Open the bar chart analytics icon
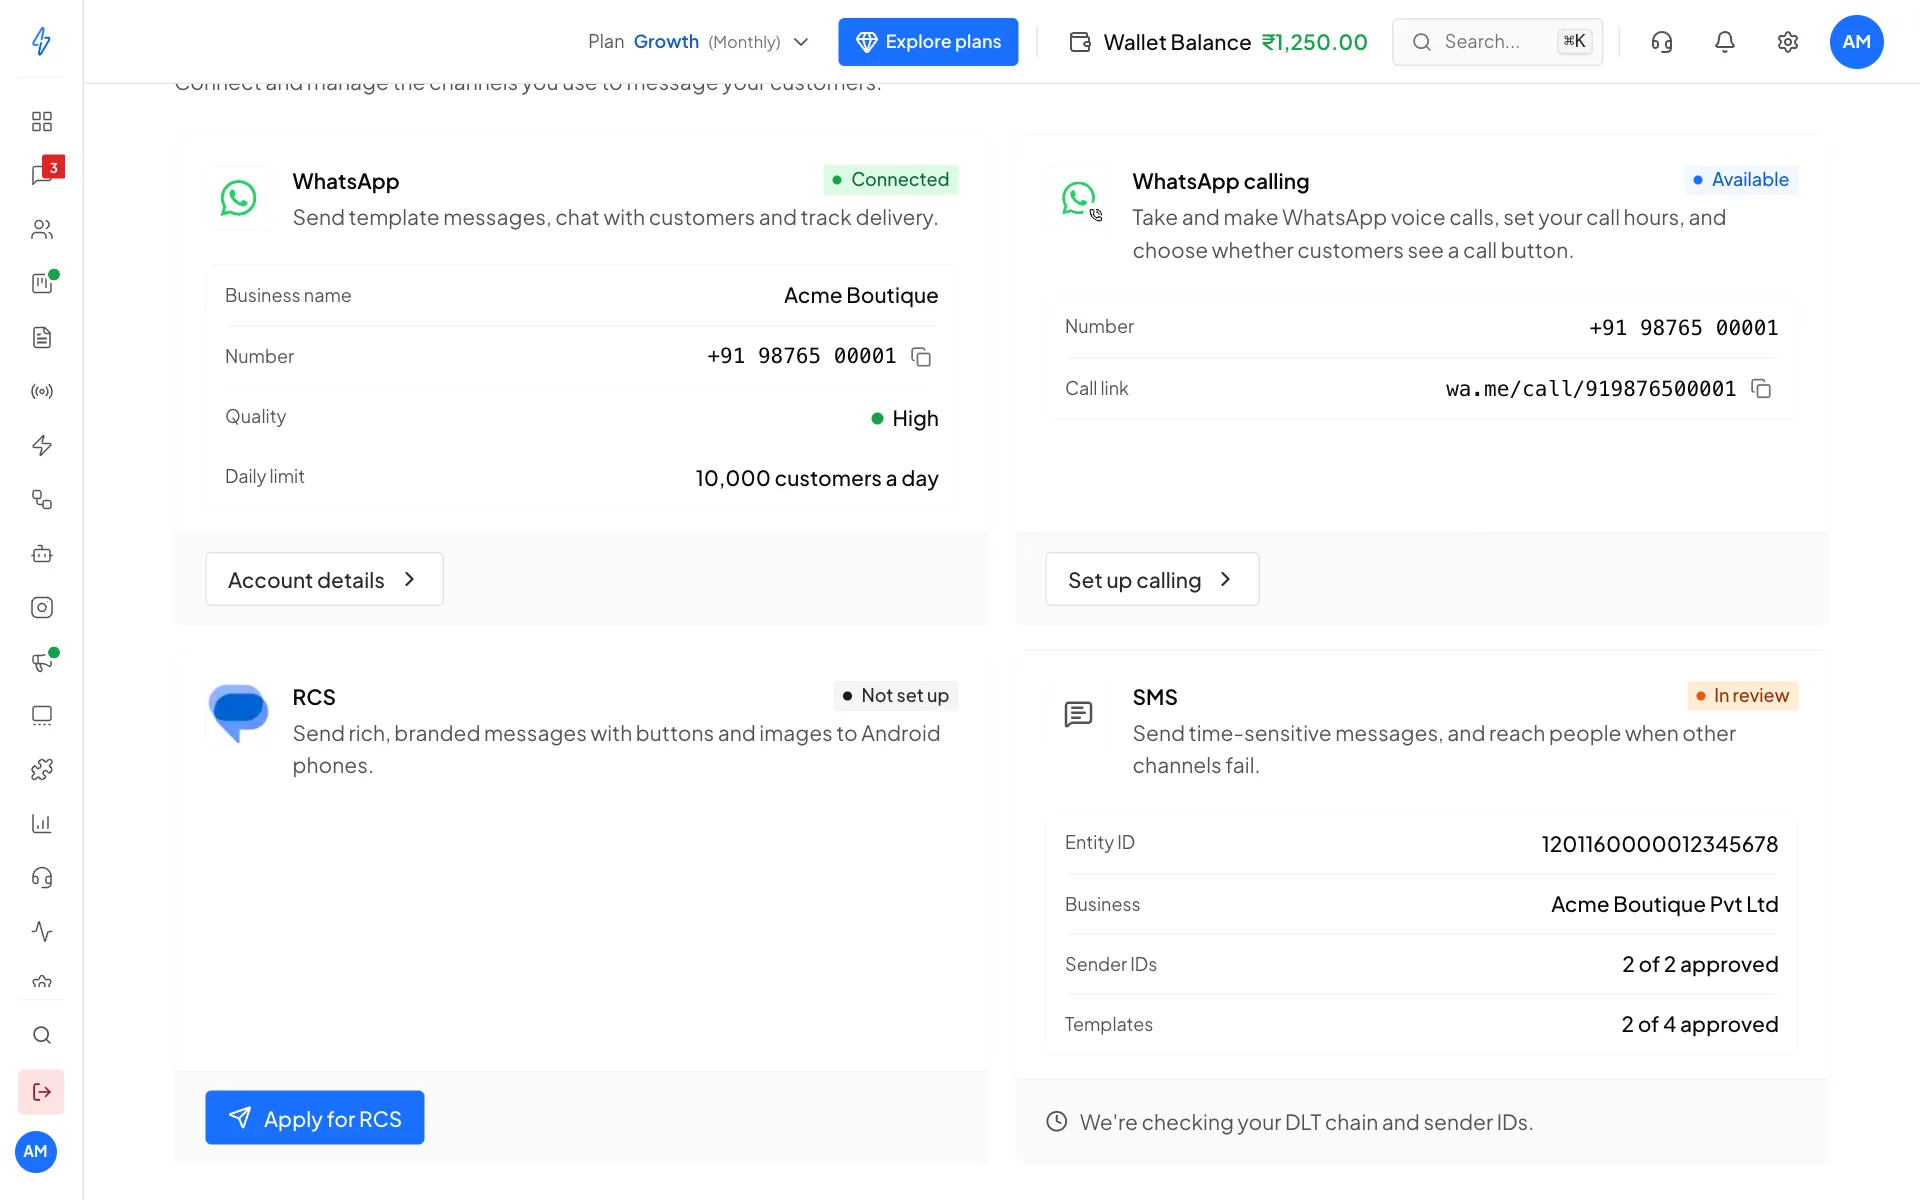 (x=41, y=823)
